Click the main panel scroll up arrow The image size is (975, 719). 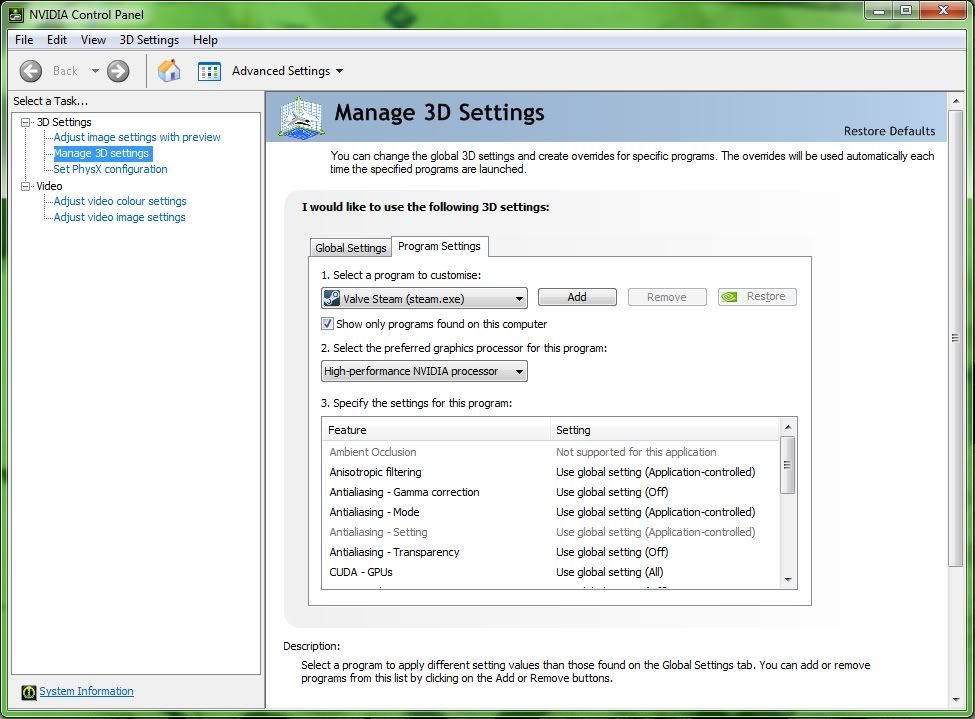tap(955, 101)
